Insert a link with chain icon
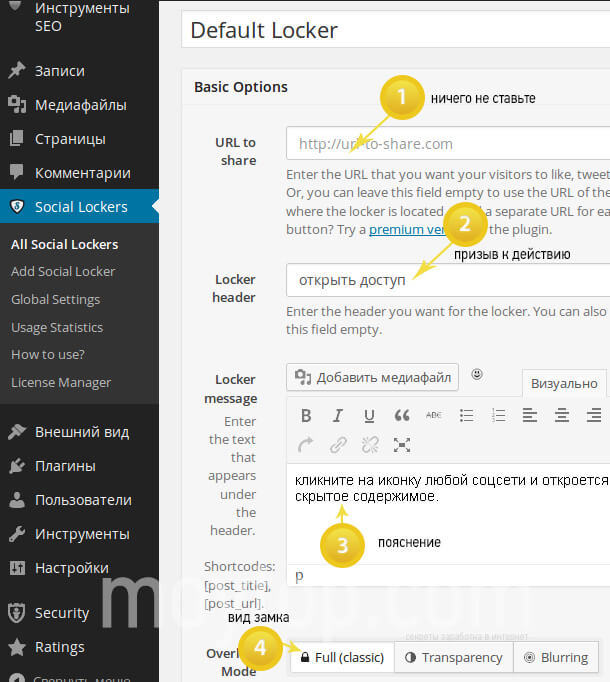The image size is (610, 682). coord(338,445)
